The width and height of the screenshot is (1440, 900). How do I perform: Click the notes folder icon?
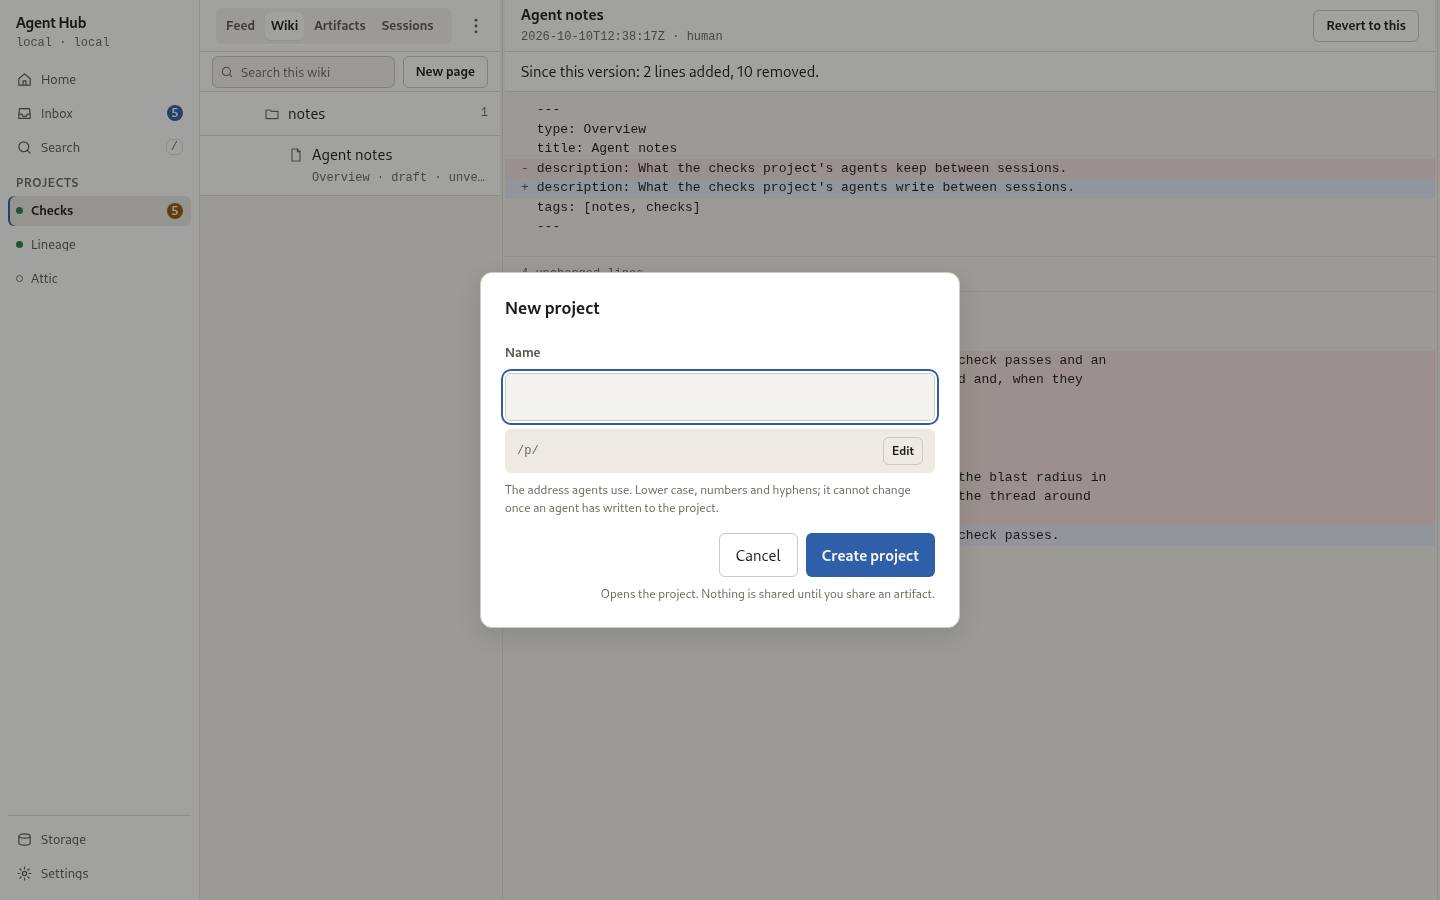coord(272,114)
